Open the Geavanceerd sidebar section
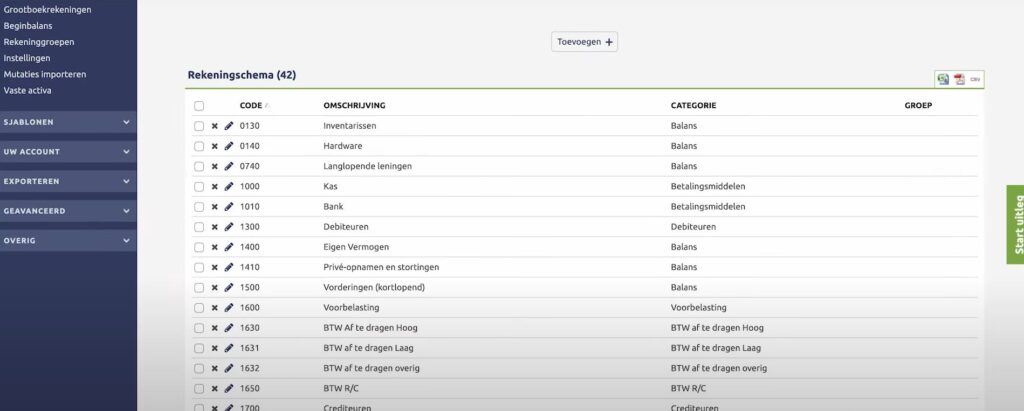Screen dimensions: 1024x411 point(67,211)
